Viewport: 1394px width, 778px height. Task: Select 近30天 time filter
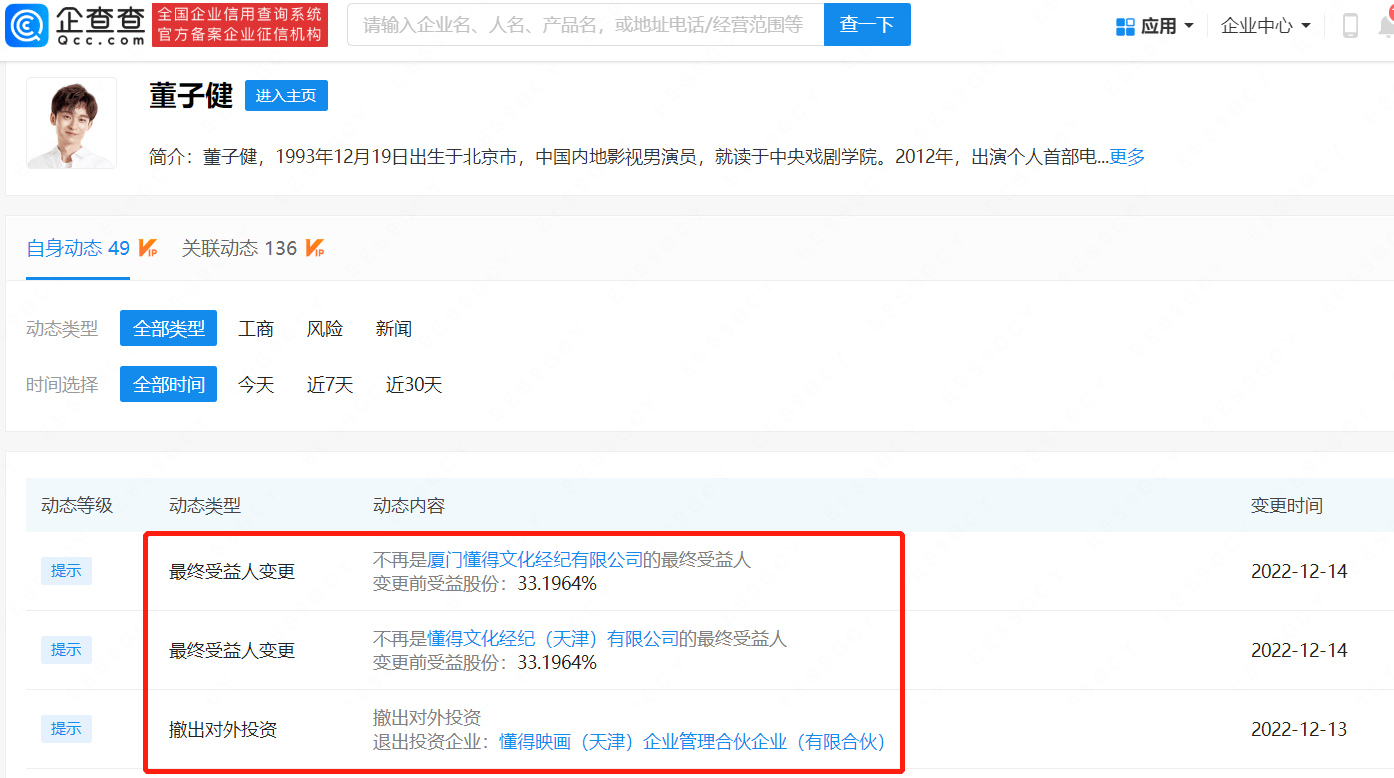(414, 384)
